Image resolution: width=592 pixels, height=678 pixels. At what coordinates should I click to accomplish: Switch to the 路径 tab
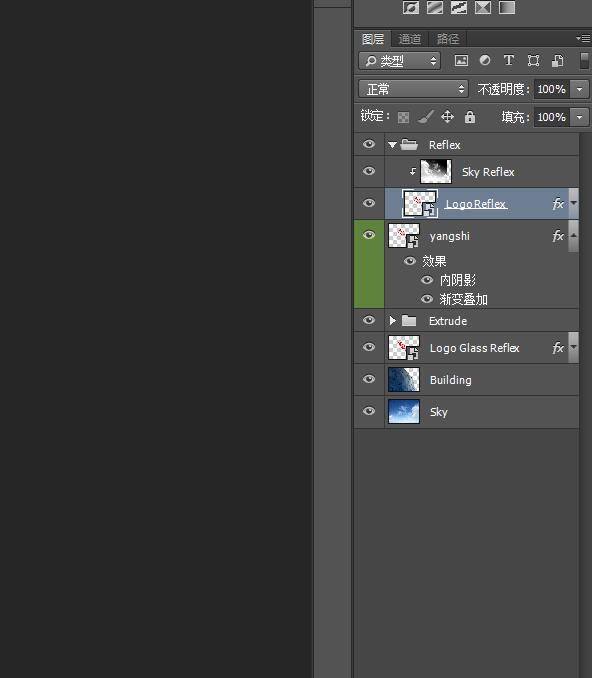tap(448, 39)
